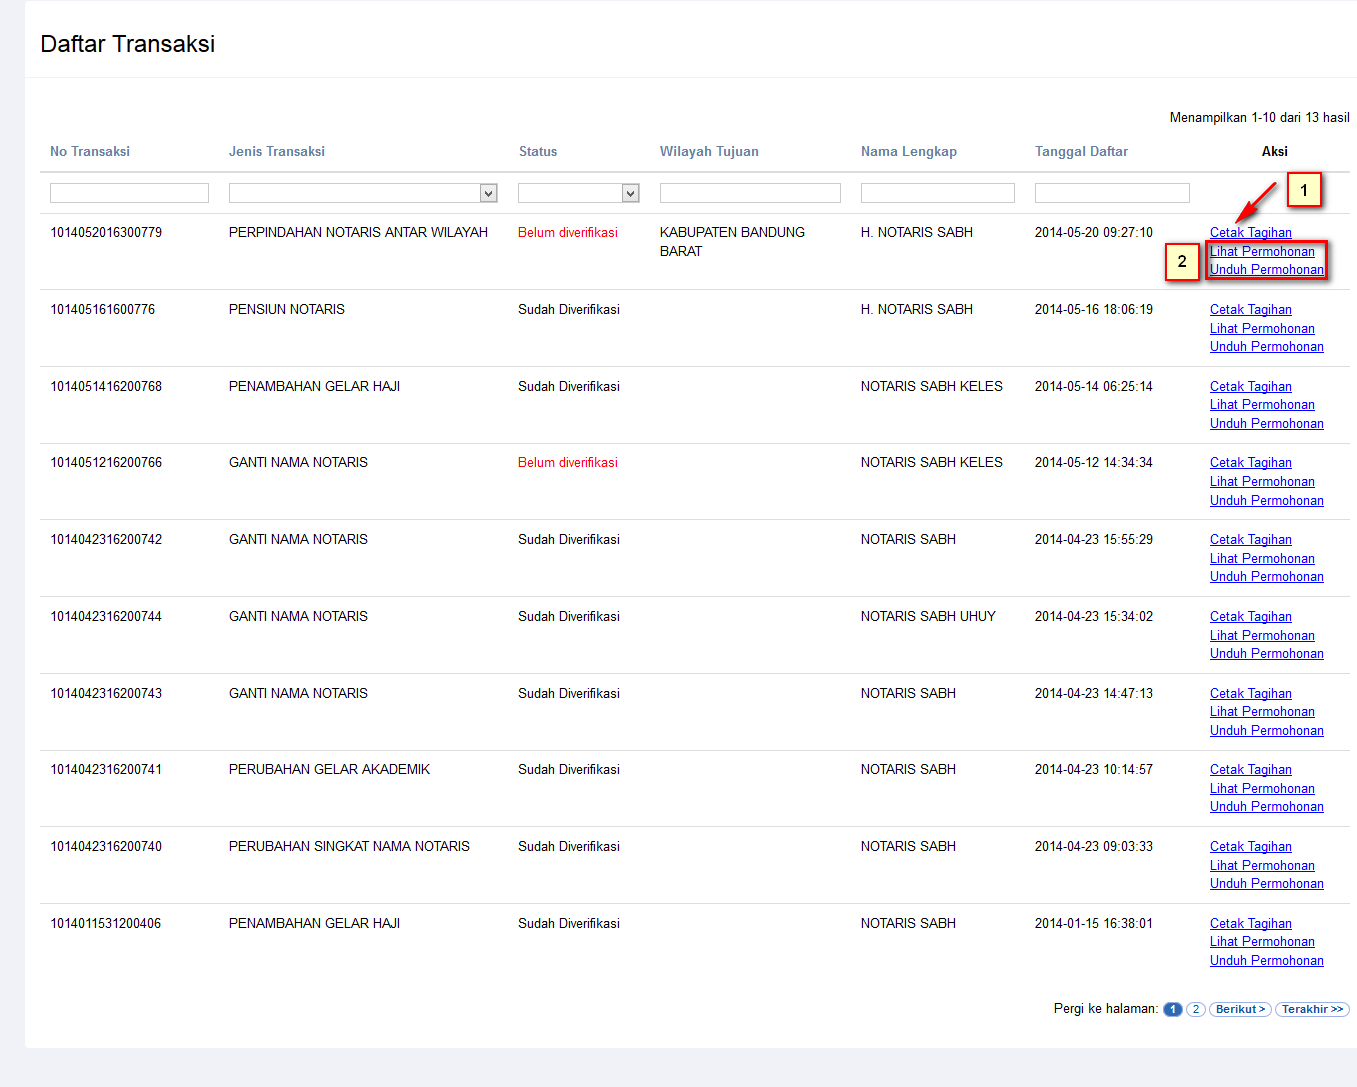Sort by No Transaksi column header
This screenshot has width=1357, height=1087.
pyautogui.click(x=90, y=152)
